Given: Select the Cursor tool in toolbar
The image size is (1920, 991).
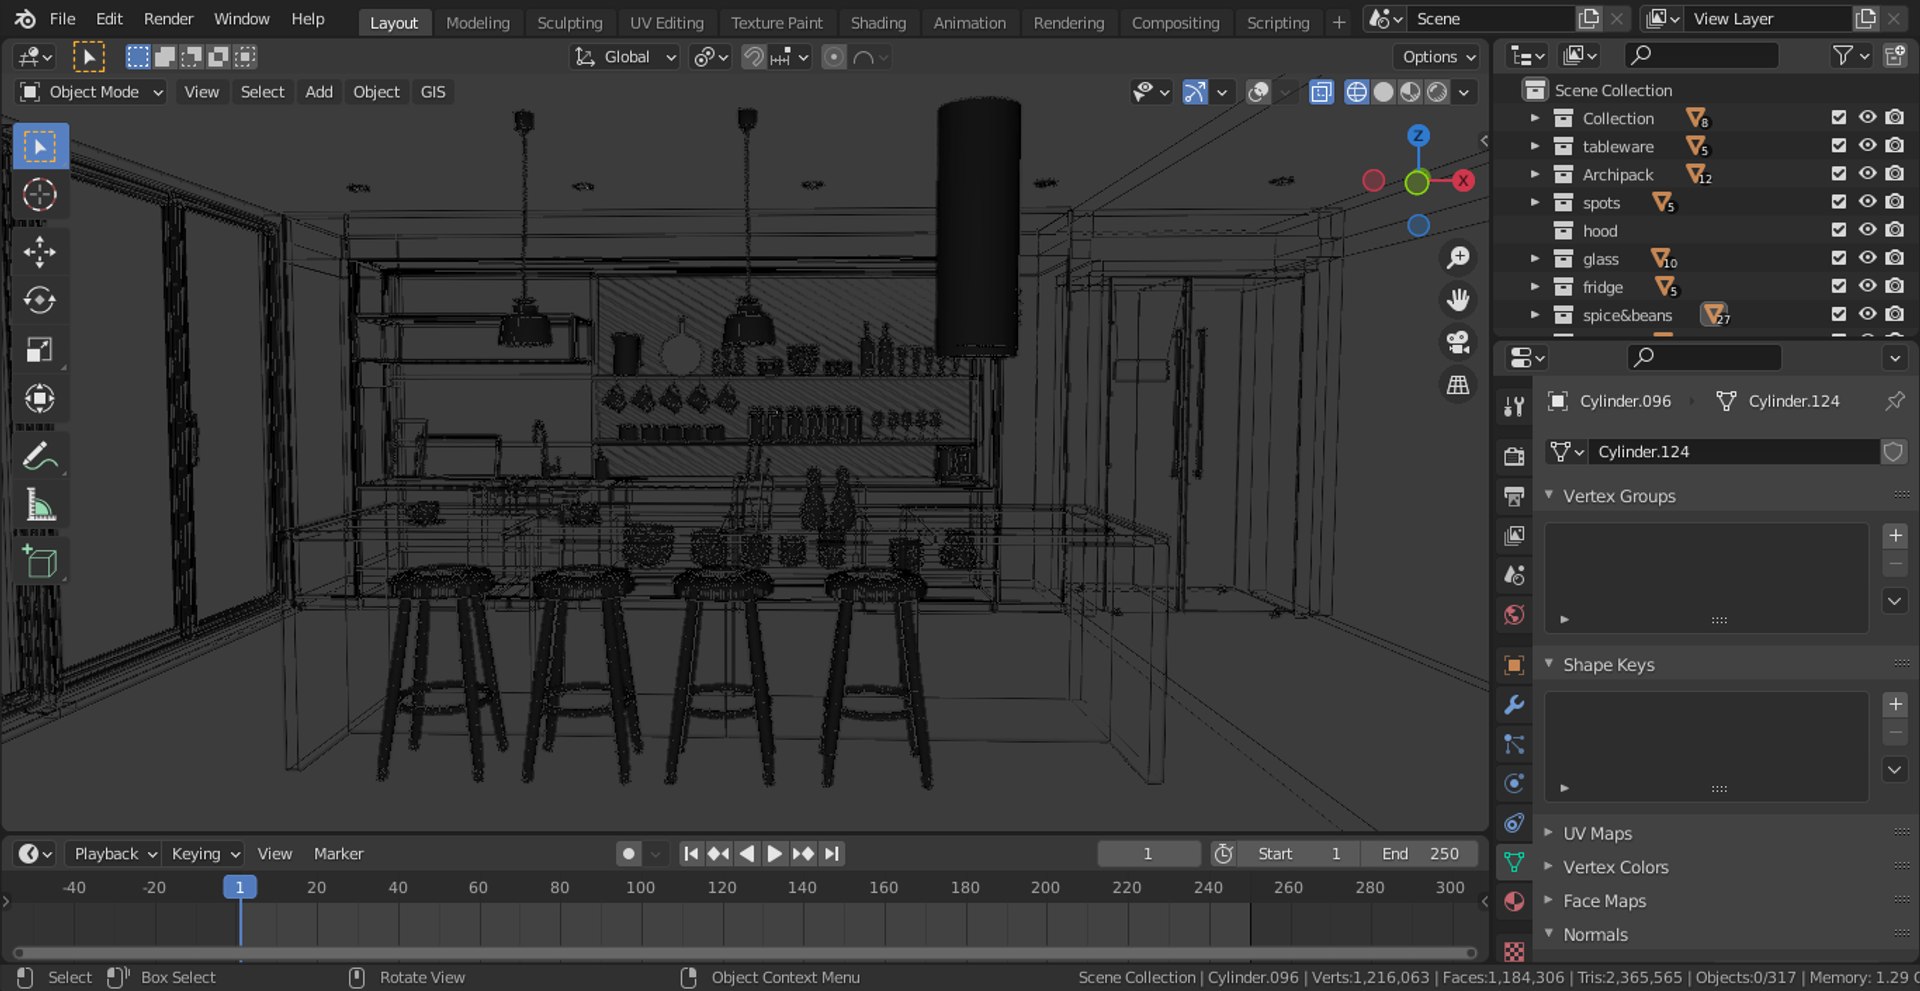Looking at the screenshot, I should [40, 195].
